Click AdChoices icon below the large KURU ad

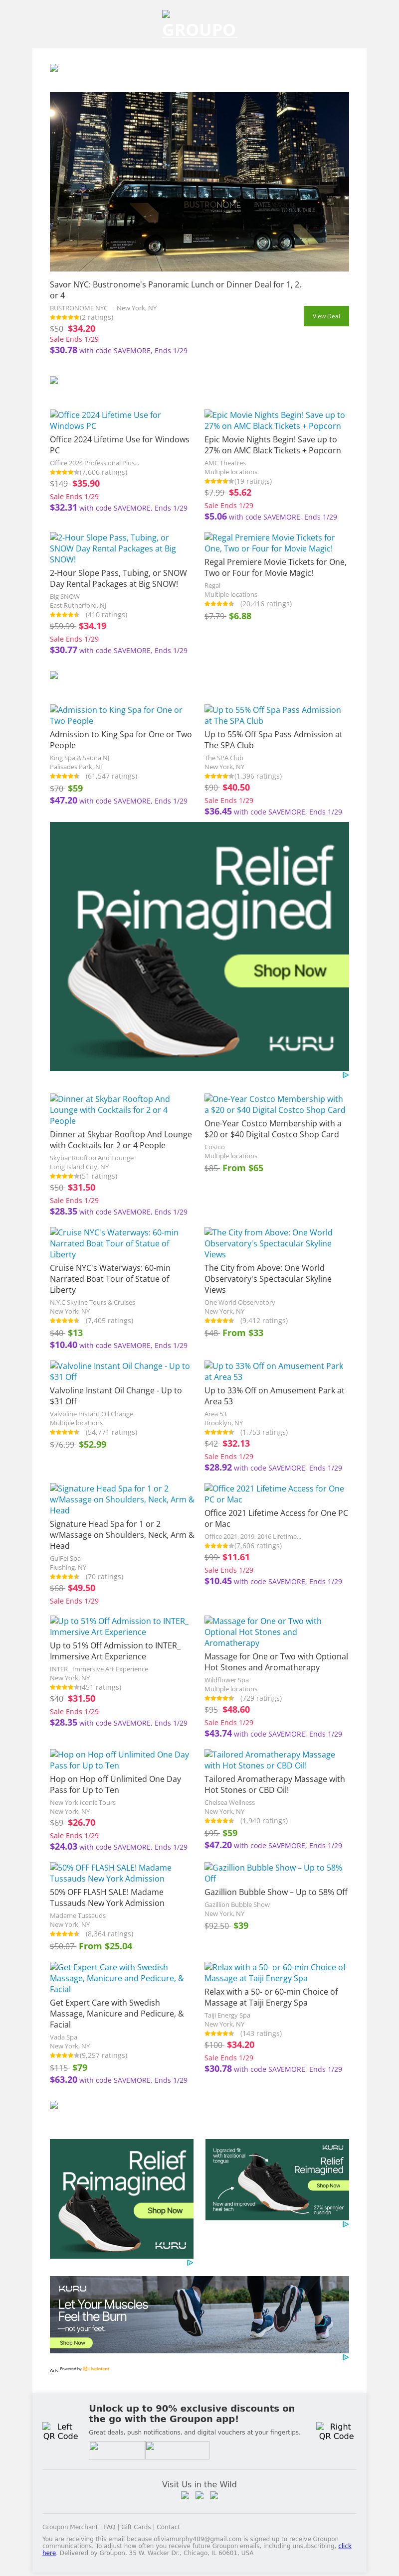click(345, 1075)
